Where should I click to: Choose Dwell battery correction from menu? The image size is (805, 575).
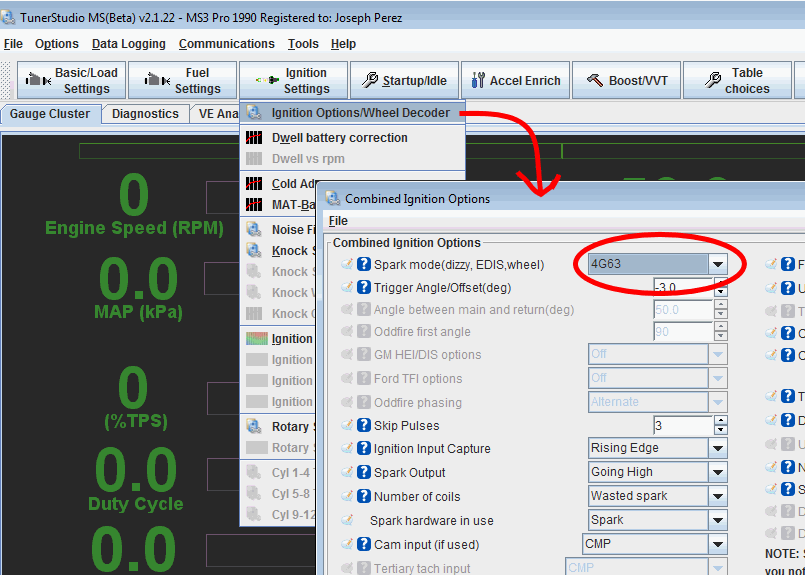click(339, 138)
